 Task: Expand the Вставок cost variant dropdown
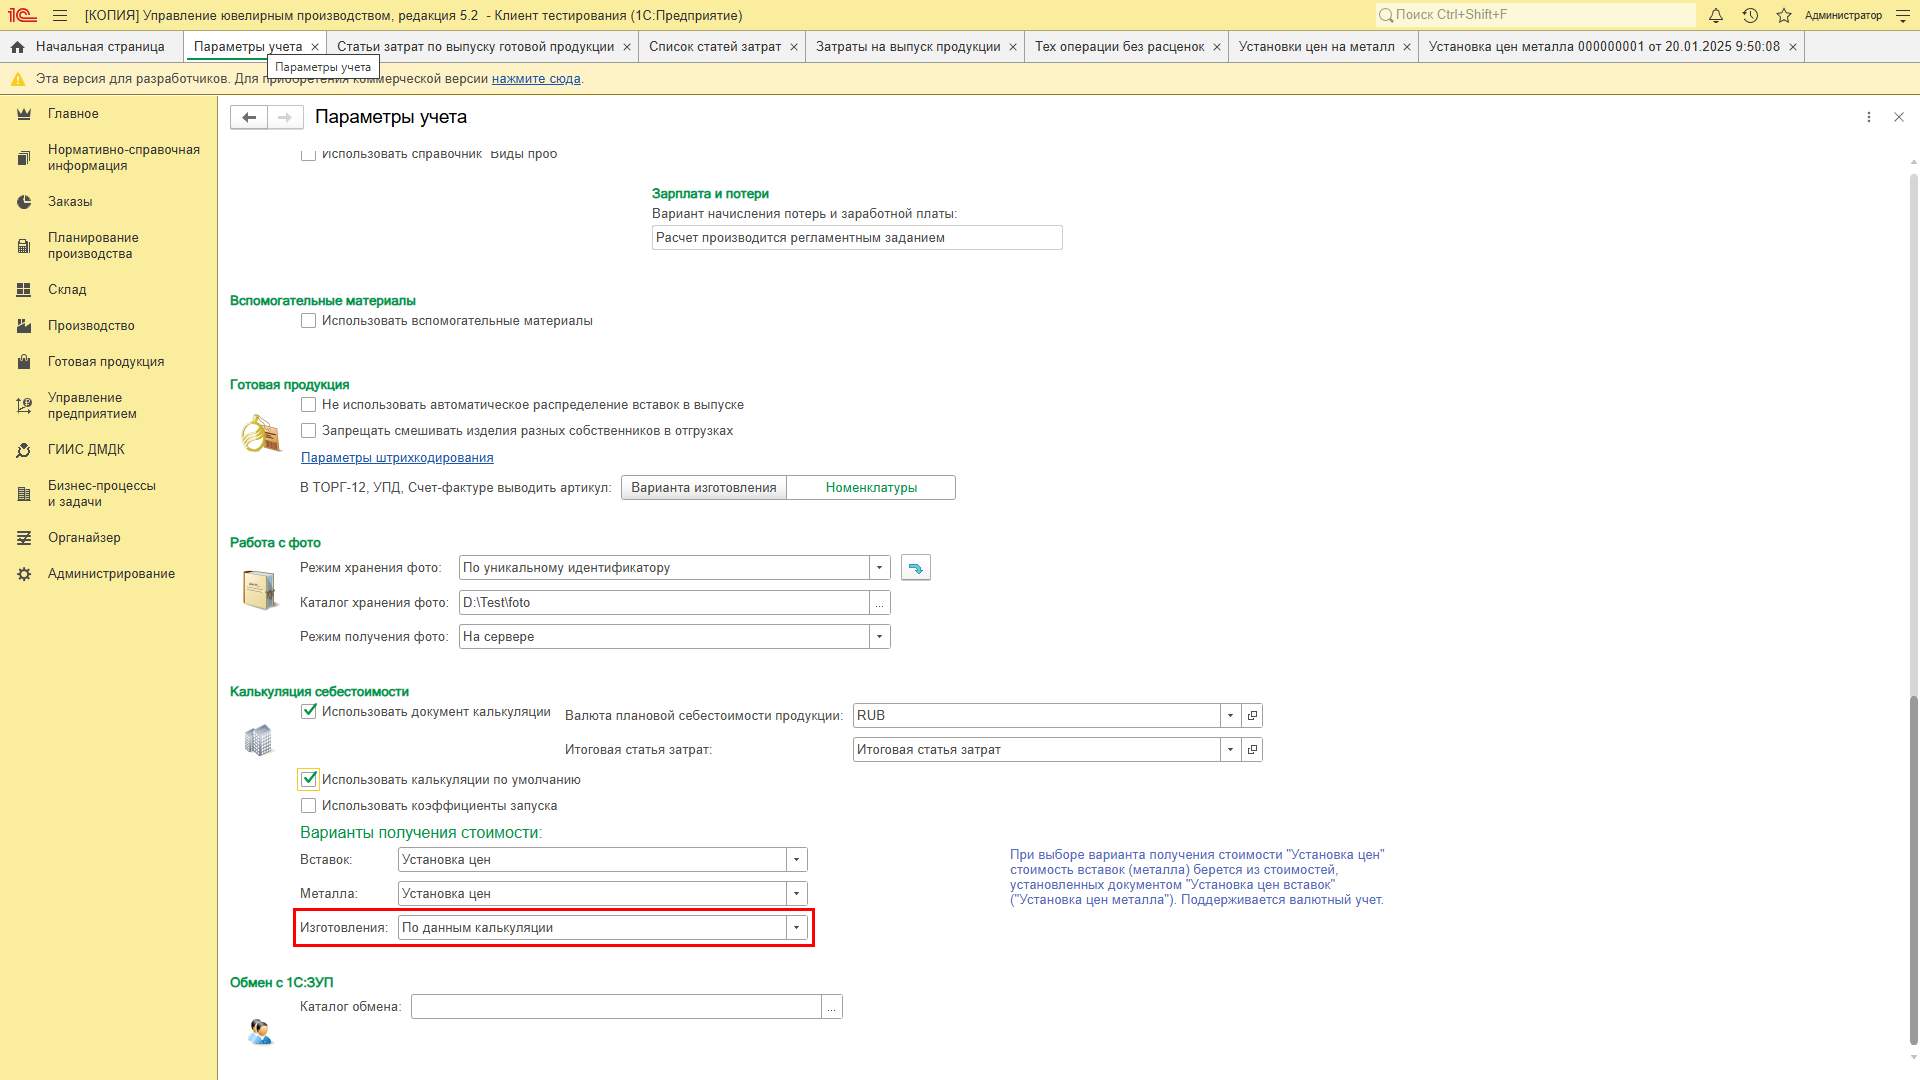tap(797, 860)
